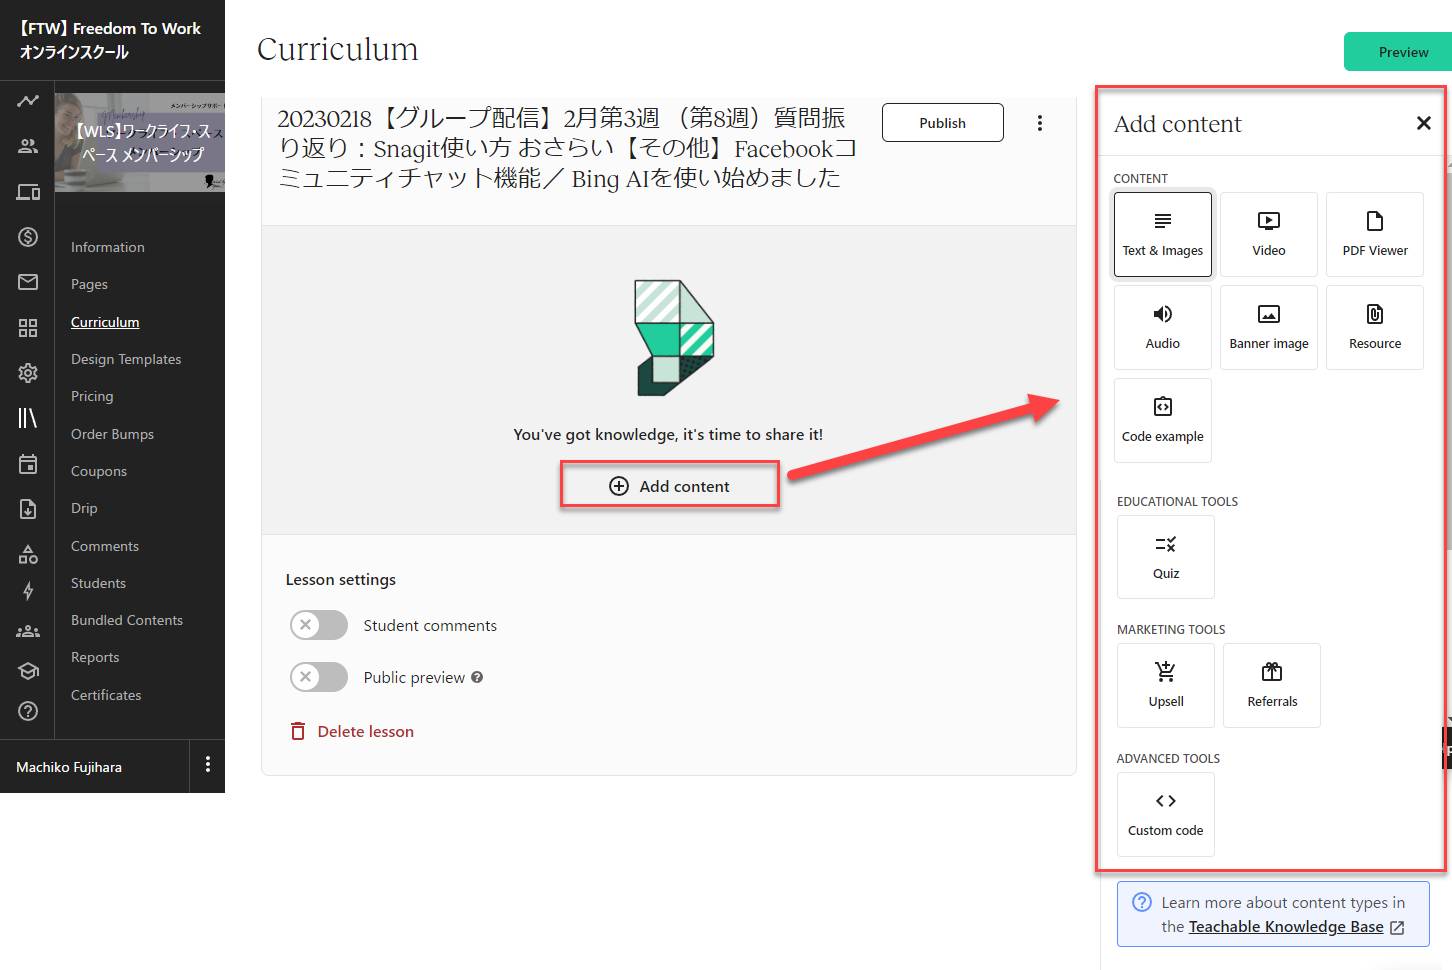Viewport: 1452px width, 970px height.
Task: Go to Information in course menu
Action: 108,247
